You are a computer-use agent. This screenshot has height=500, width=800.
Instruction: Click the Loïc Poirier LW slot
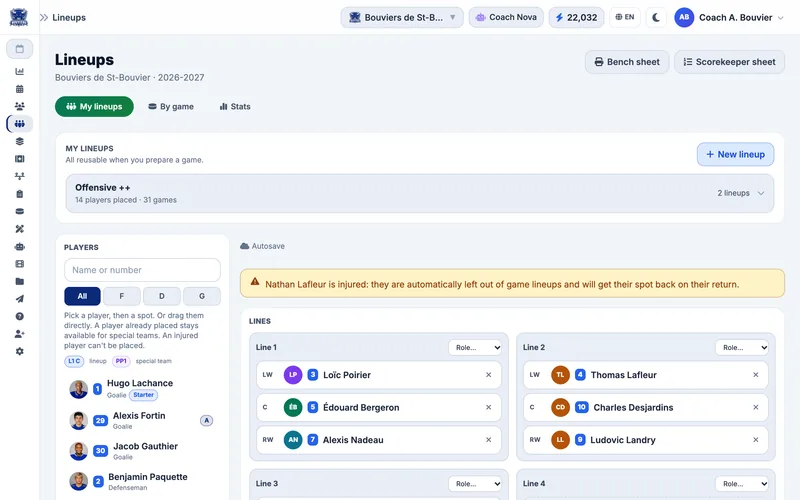379,375
